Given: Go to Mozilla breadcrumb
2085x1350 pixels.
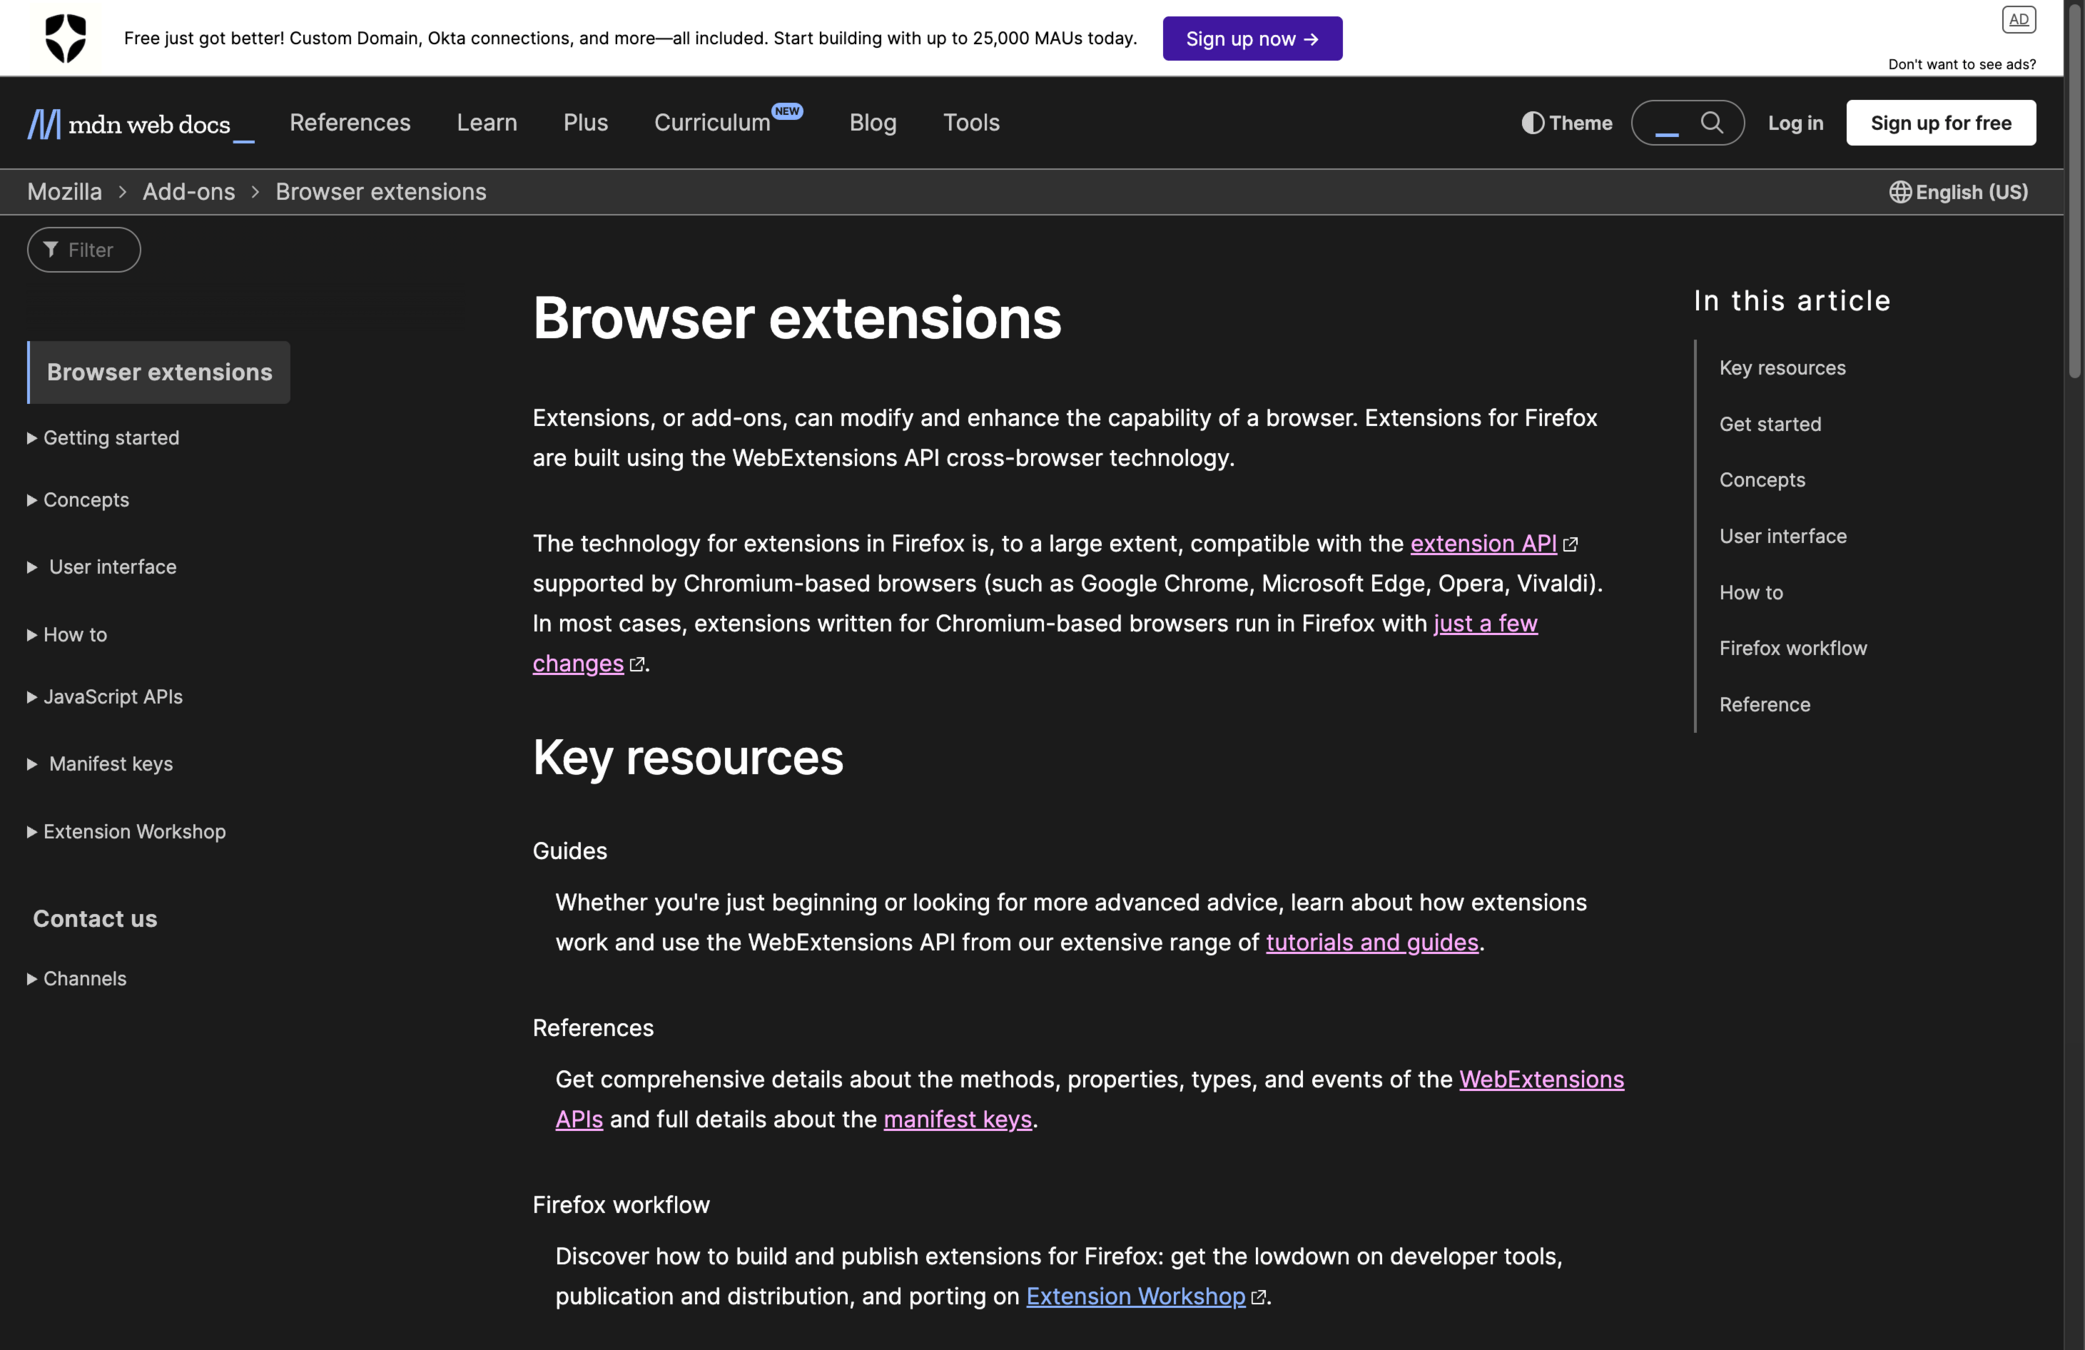Looking at the screenshot, I should 64,191.
